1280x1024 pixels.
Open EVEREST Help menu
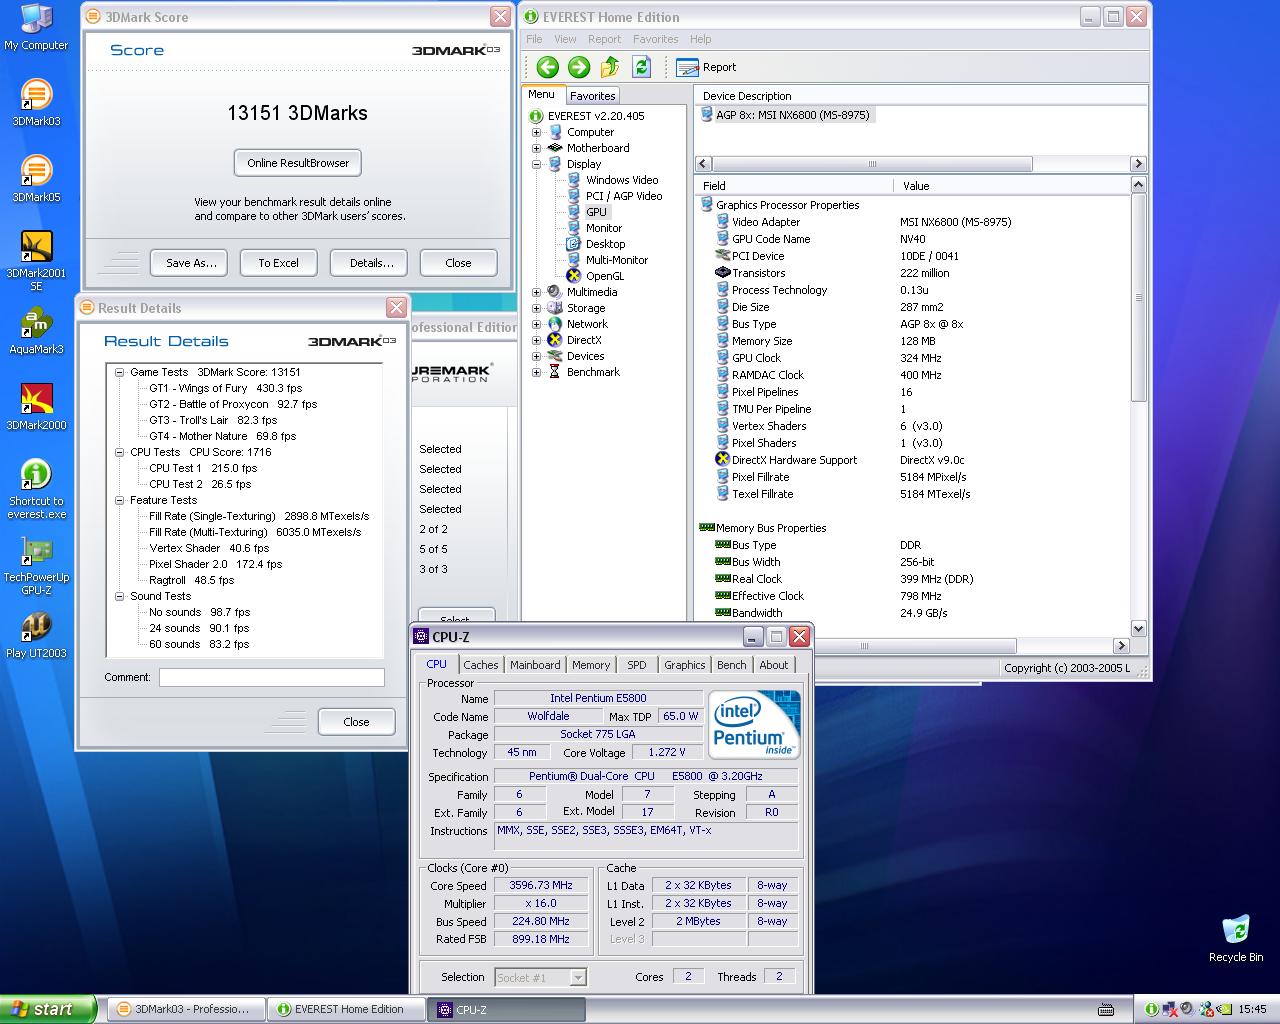click(x=701, y=39)
